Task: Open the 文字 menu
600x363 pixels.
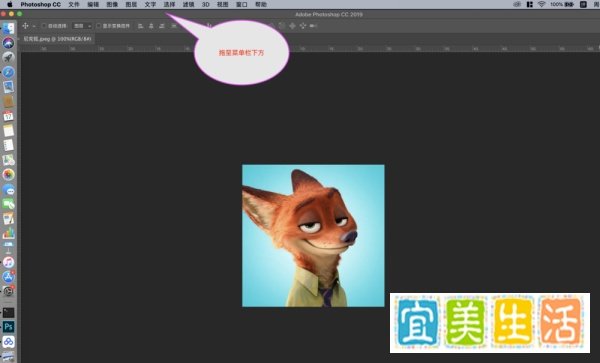Action: click(x=150, y=5)
